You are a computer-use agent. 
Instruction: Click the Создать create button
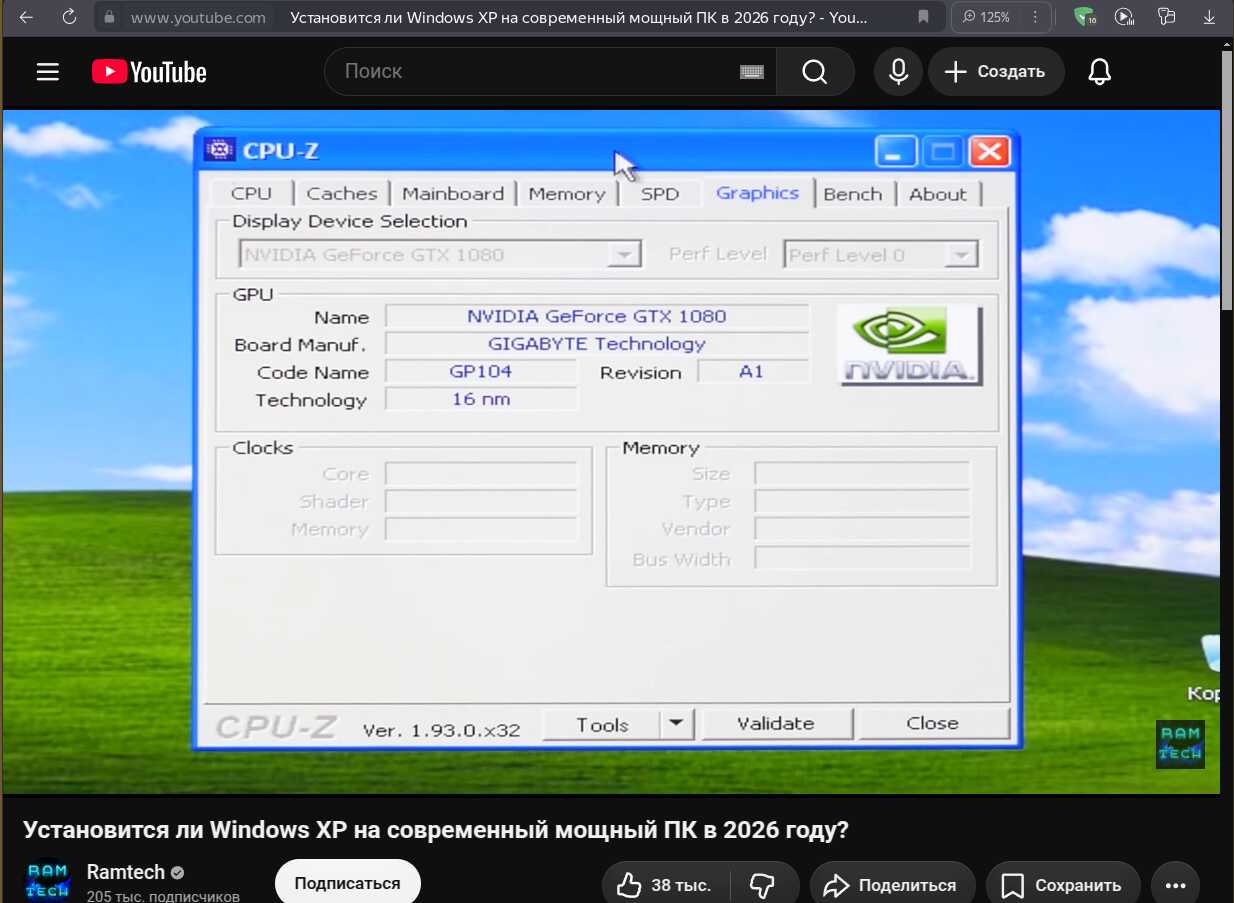(x=996, y=71)
